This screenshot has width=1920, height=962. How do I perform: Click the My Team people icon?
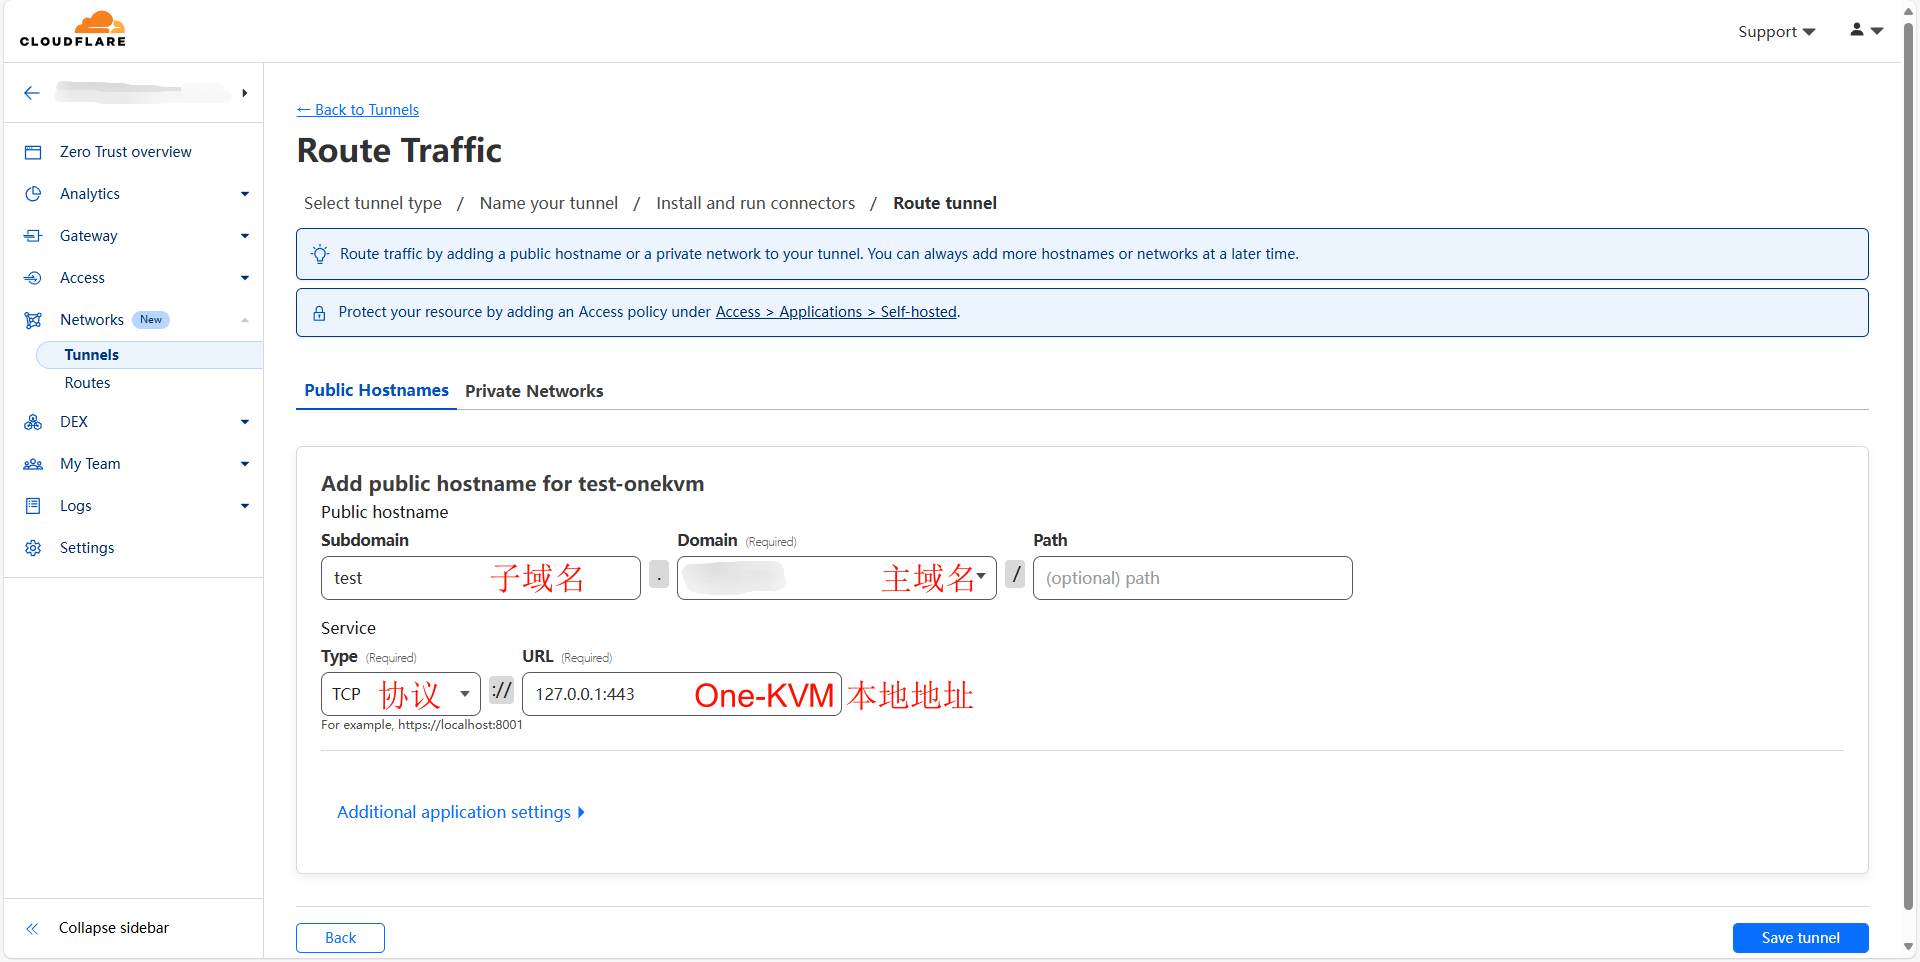33,464
